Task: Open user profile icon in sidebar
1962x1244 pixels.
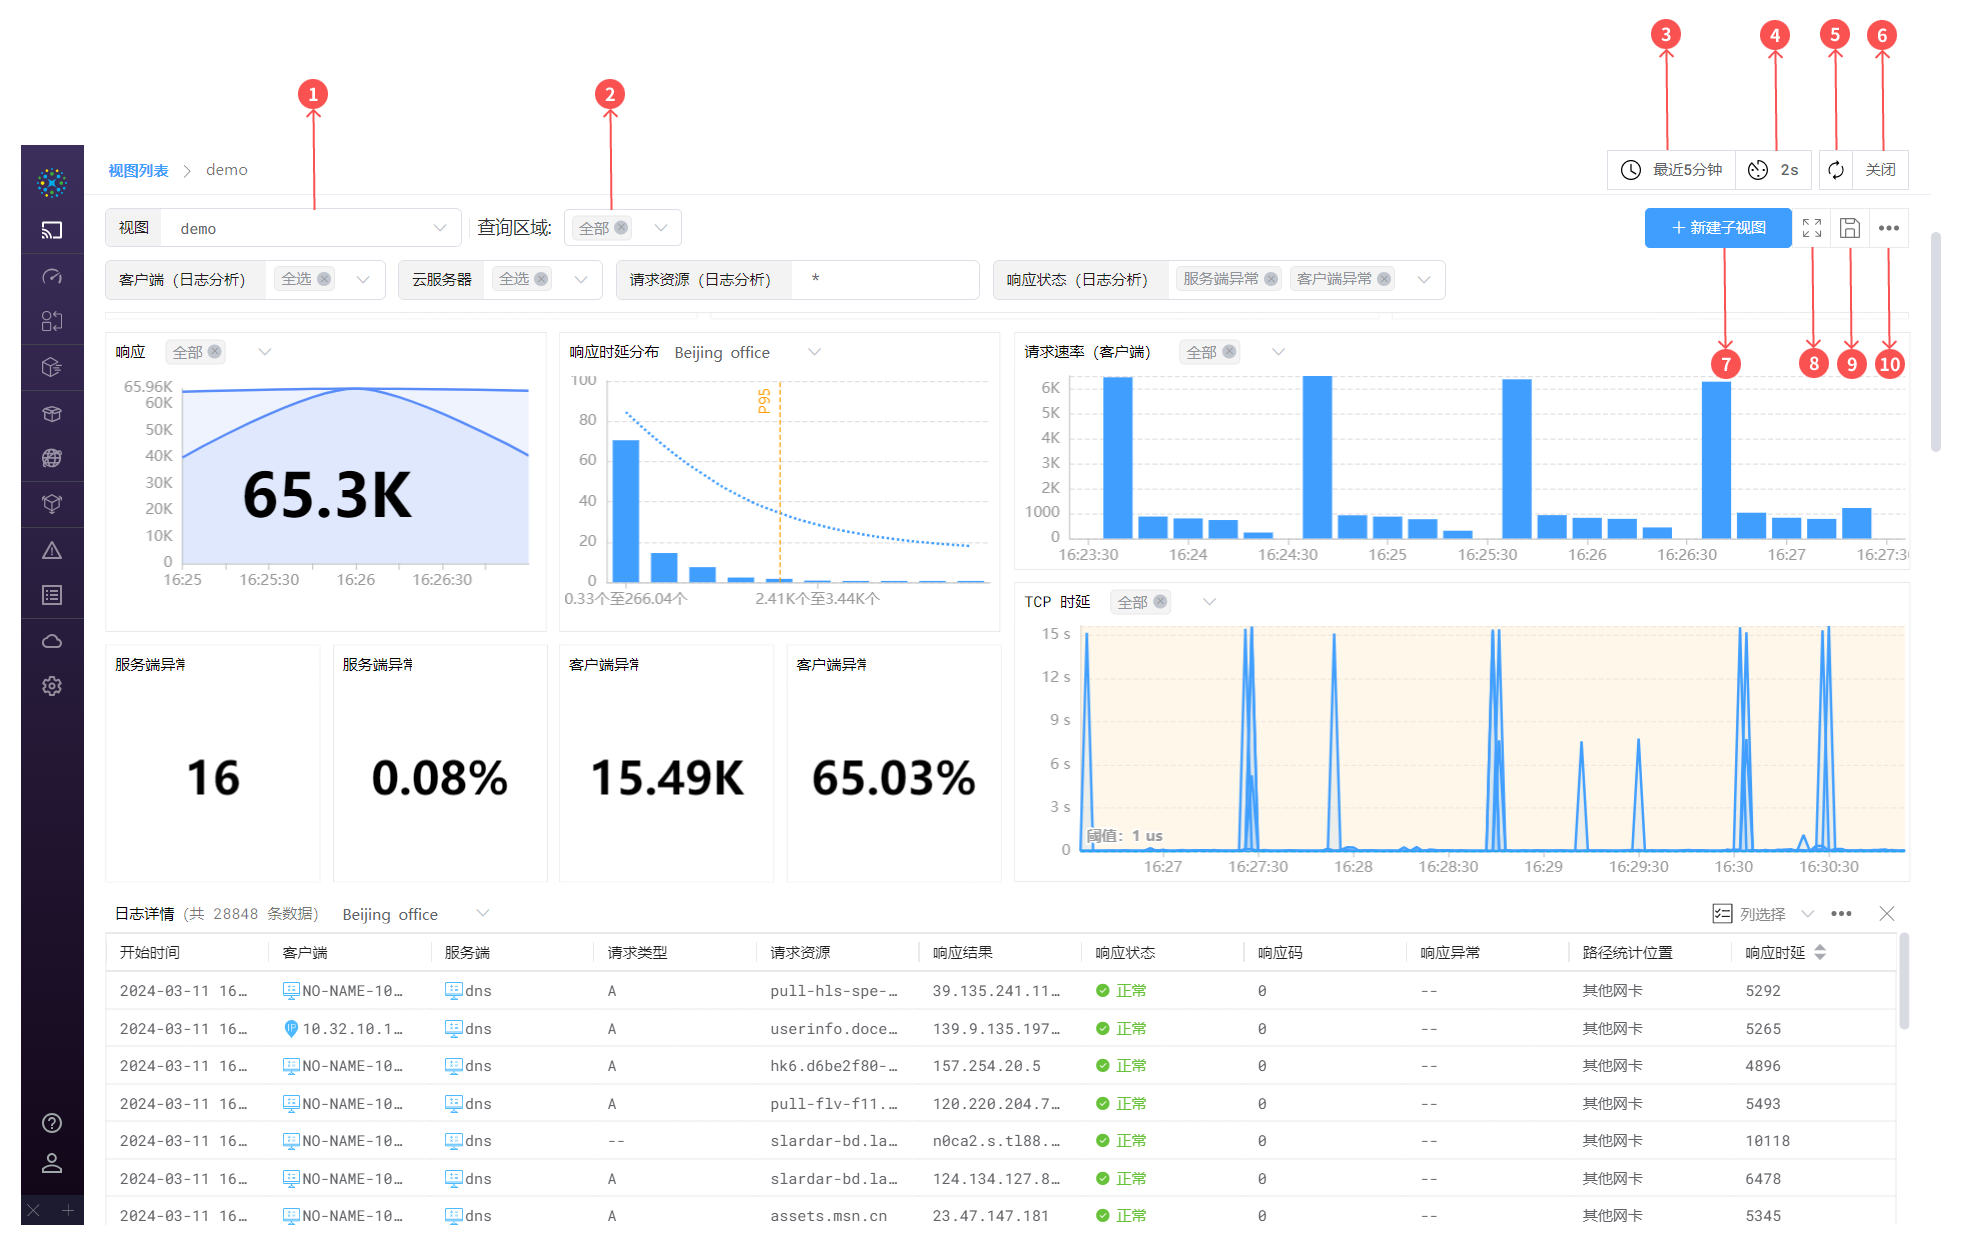Action: pos(52,1163)
